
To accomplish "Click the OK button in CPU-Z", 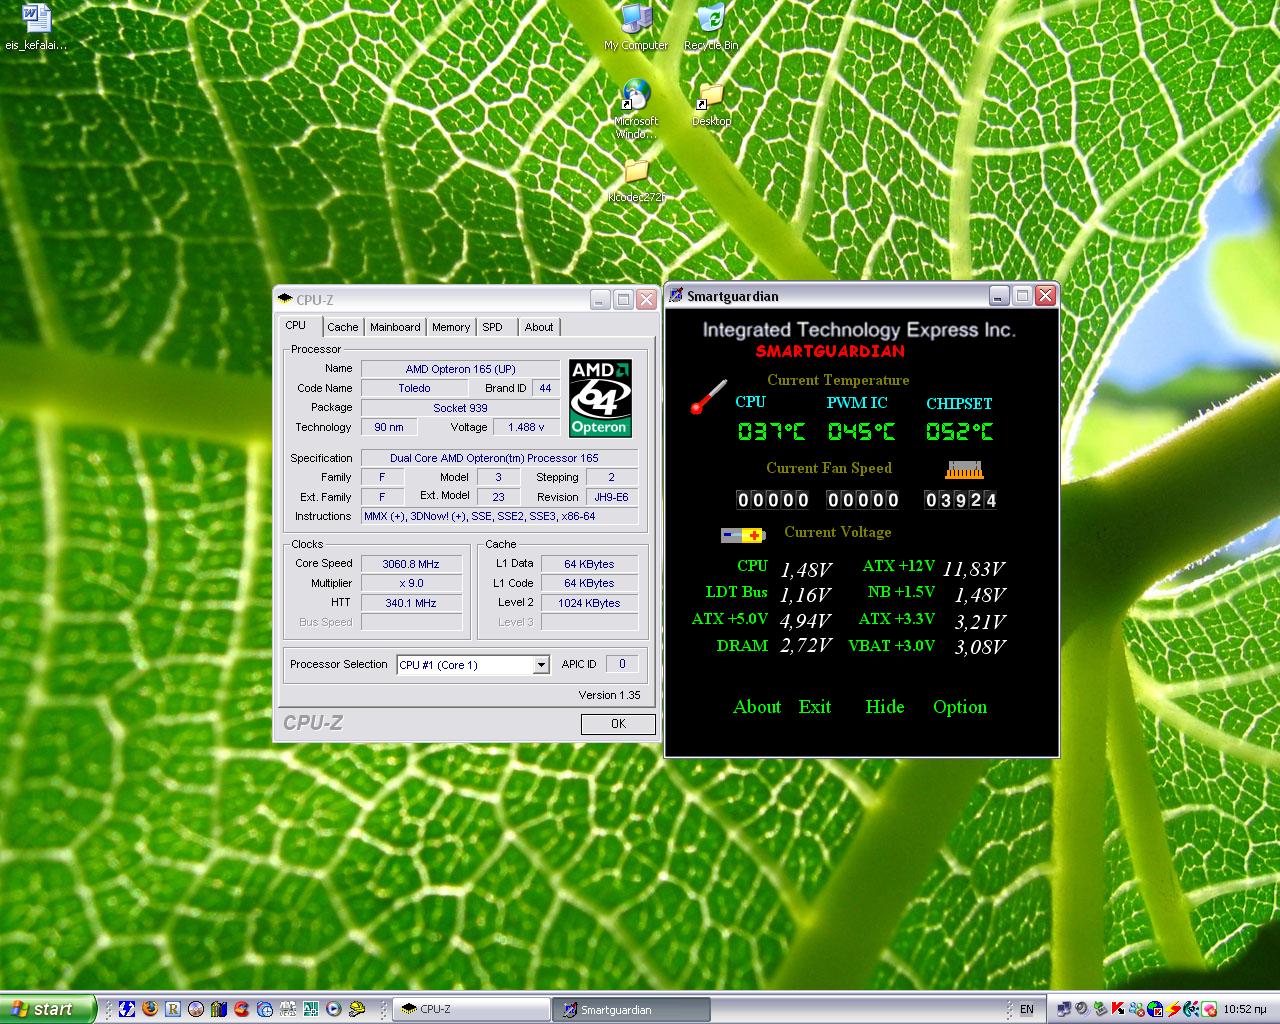I will click(618, 724).
